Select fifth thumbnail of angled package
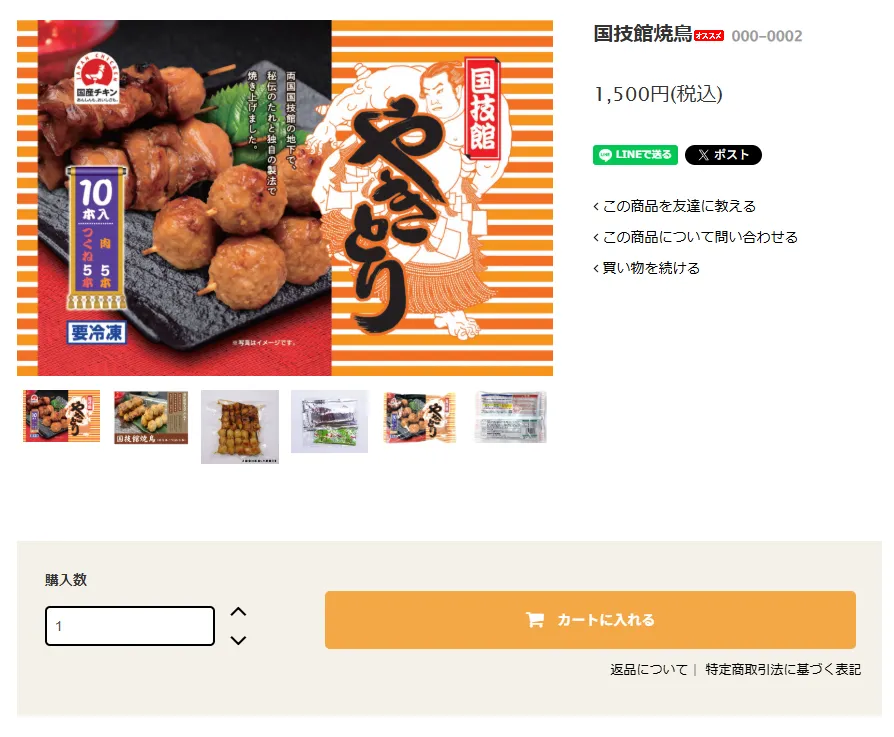Screen dimensions: 894x737 pos(420,418)
